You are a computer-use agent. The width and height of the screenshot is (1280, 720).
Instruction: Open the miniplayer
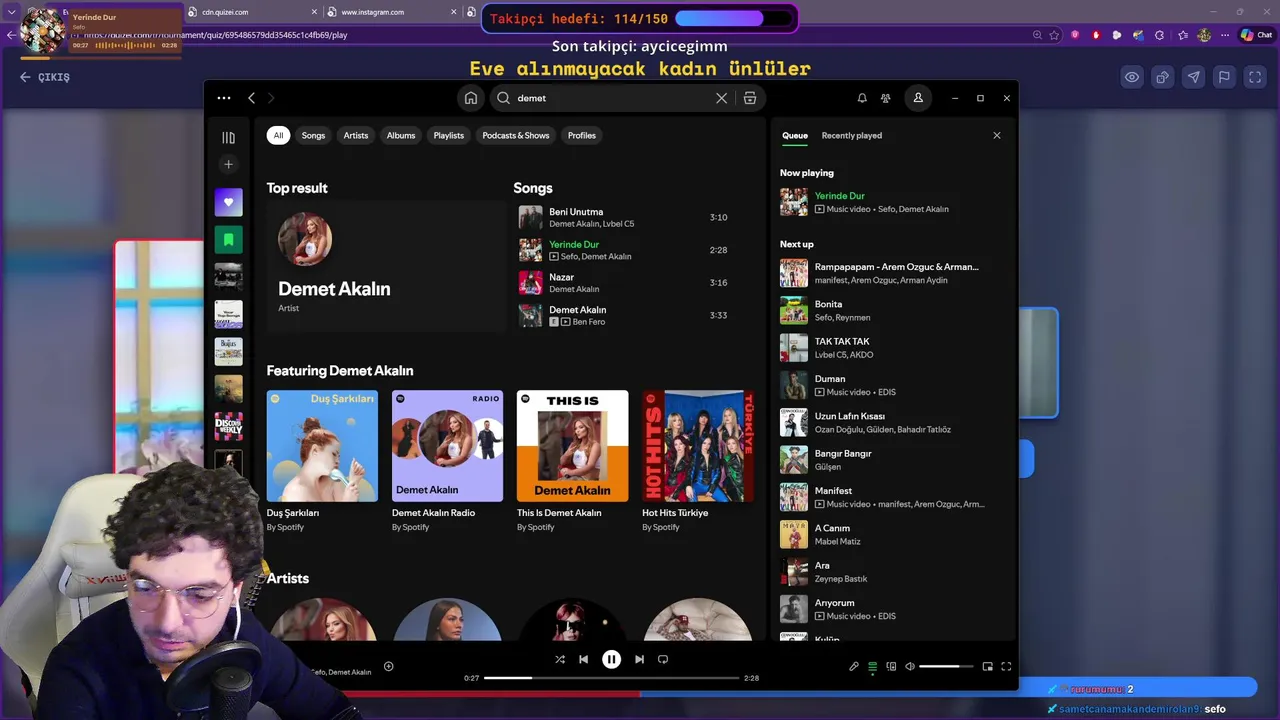tap(988, 666)
